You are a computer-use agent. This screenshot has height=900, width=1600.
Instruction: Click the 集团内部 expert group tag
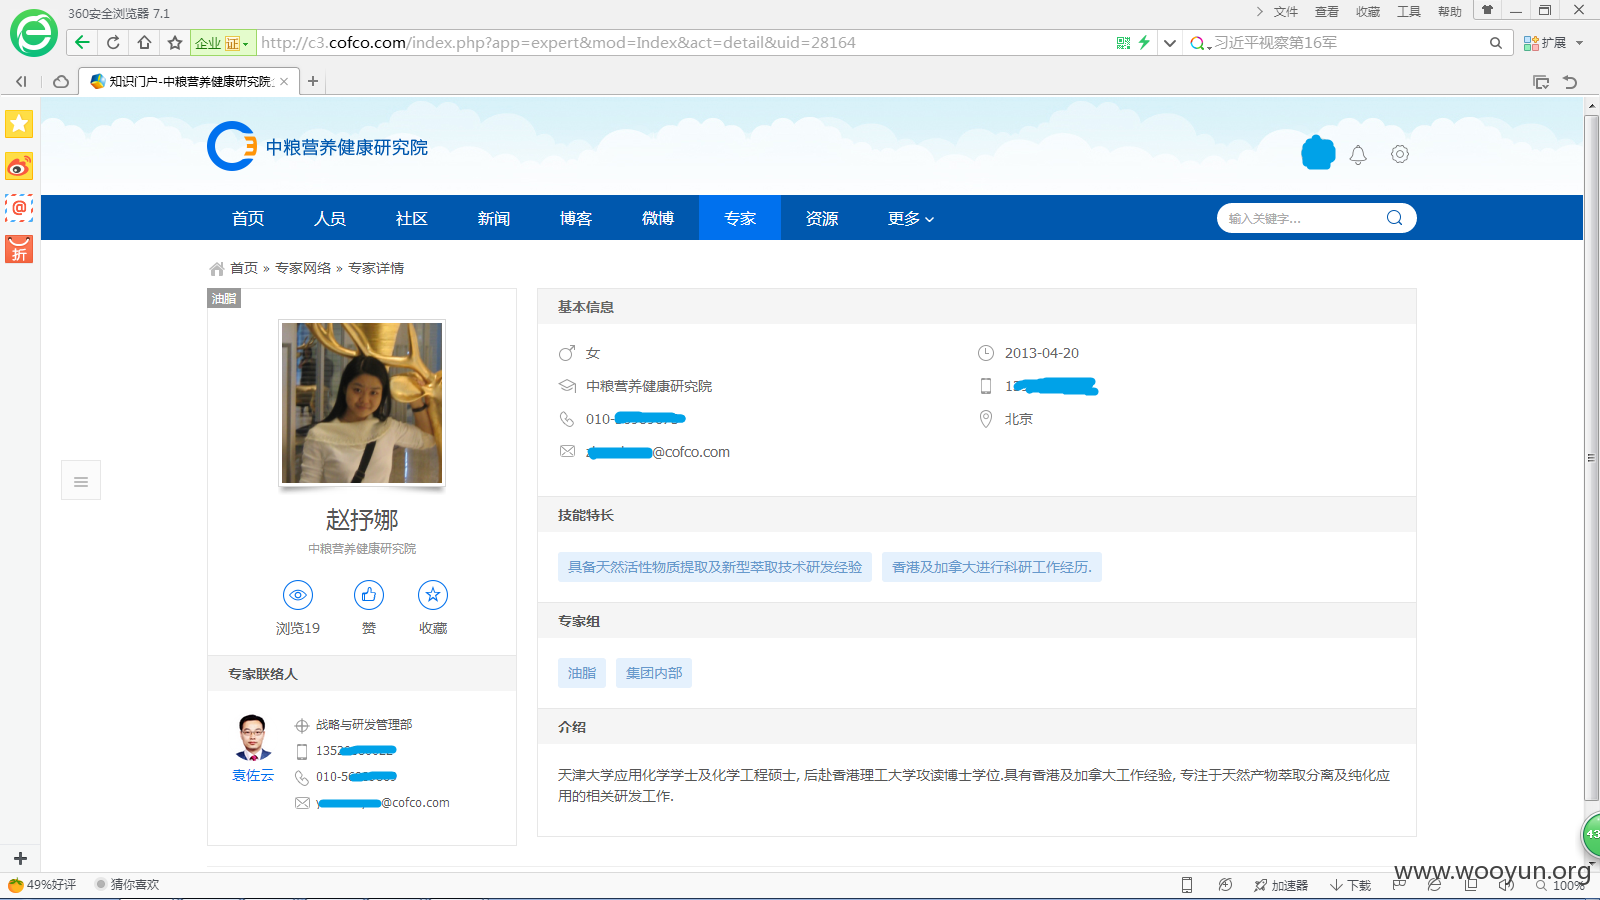coord(654,673)
